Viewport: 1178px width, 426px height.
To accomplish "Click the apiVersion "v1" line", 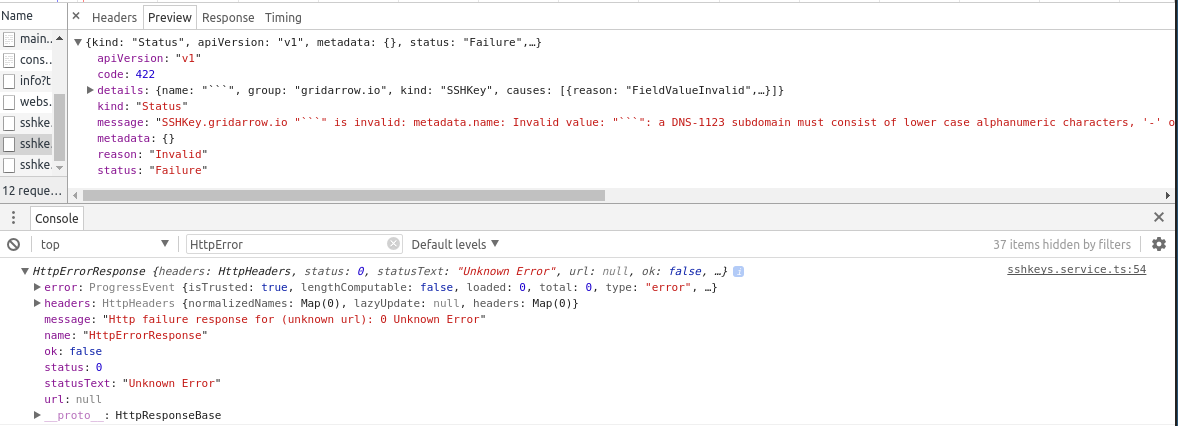I will click(150, 59).
